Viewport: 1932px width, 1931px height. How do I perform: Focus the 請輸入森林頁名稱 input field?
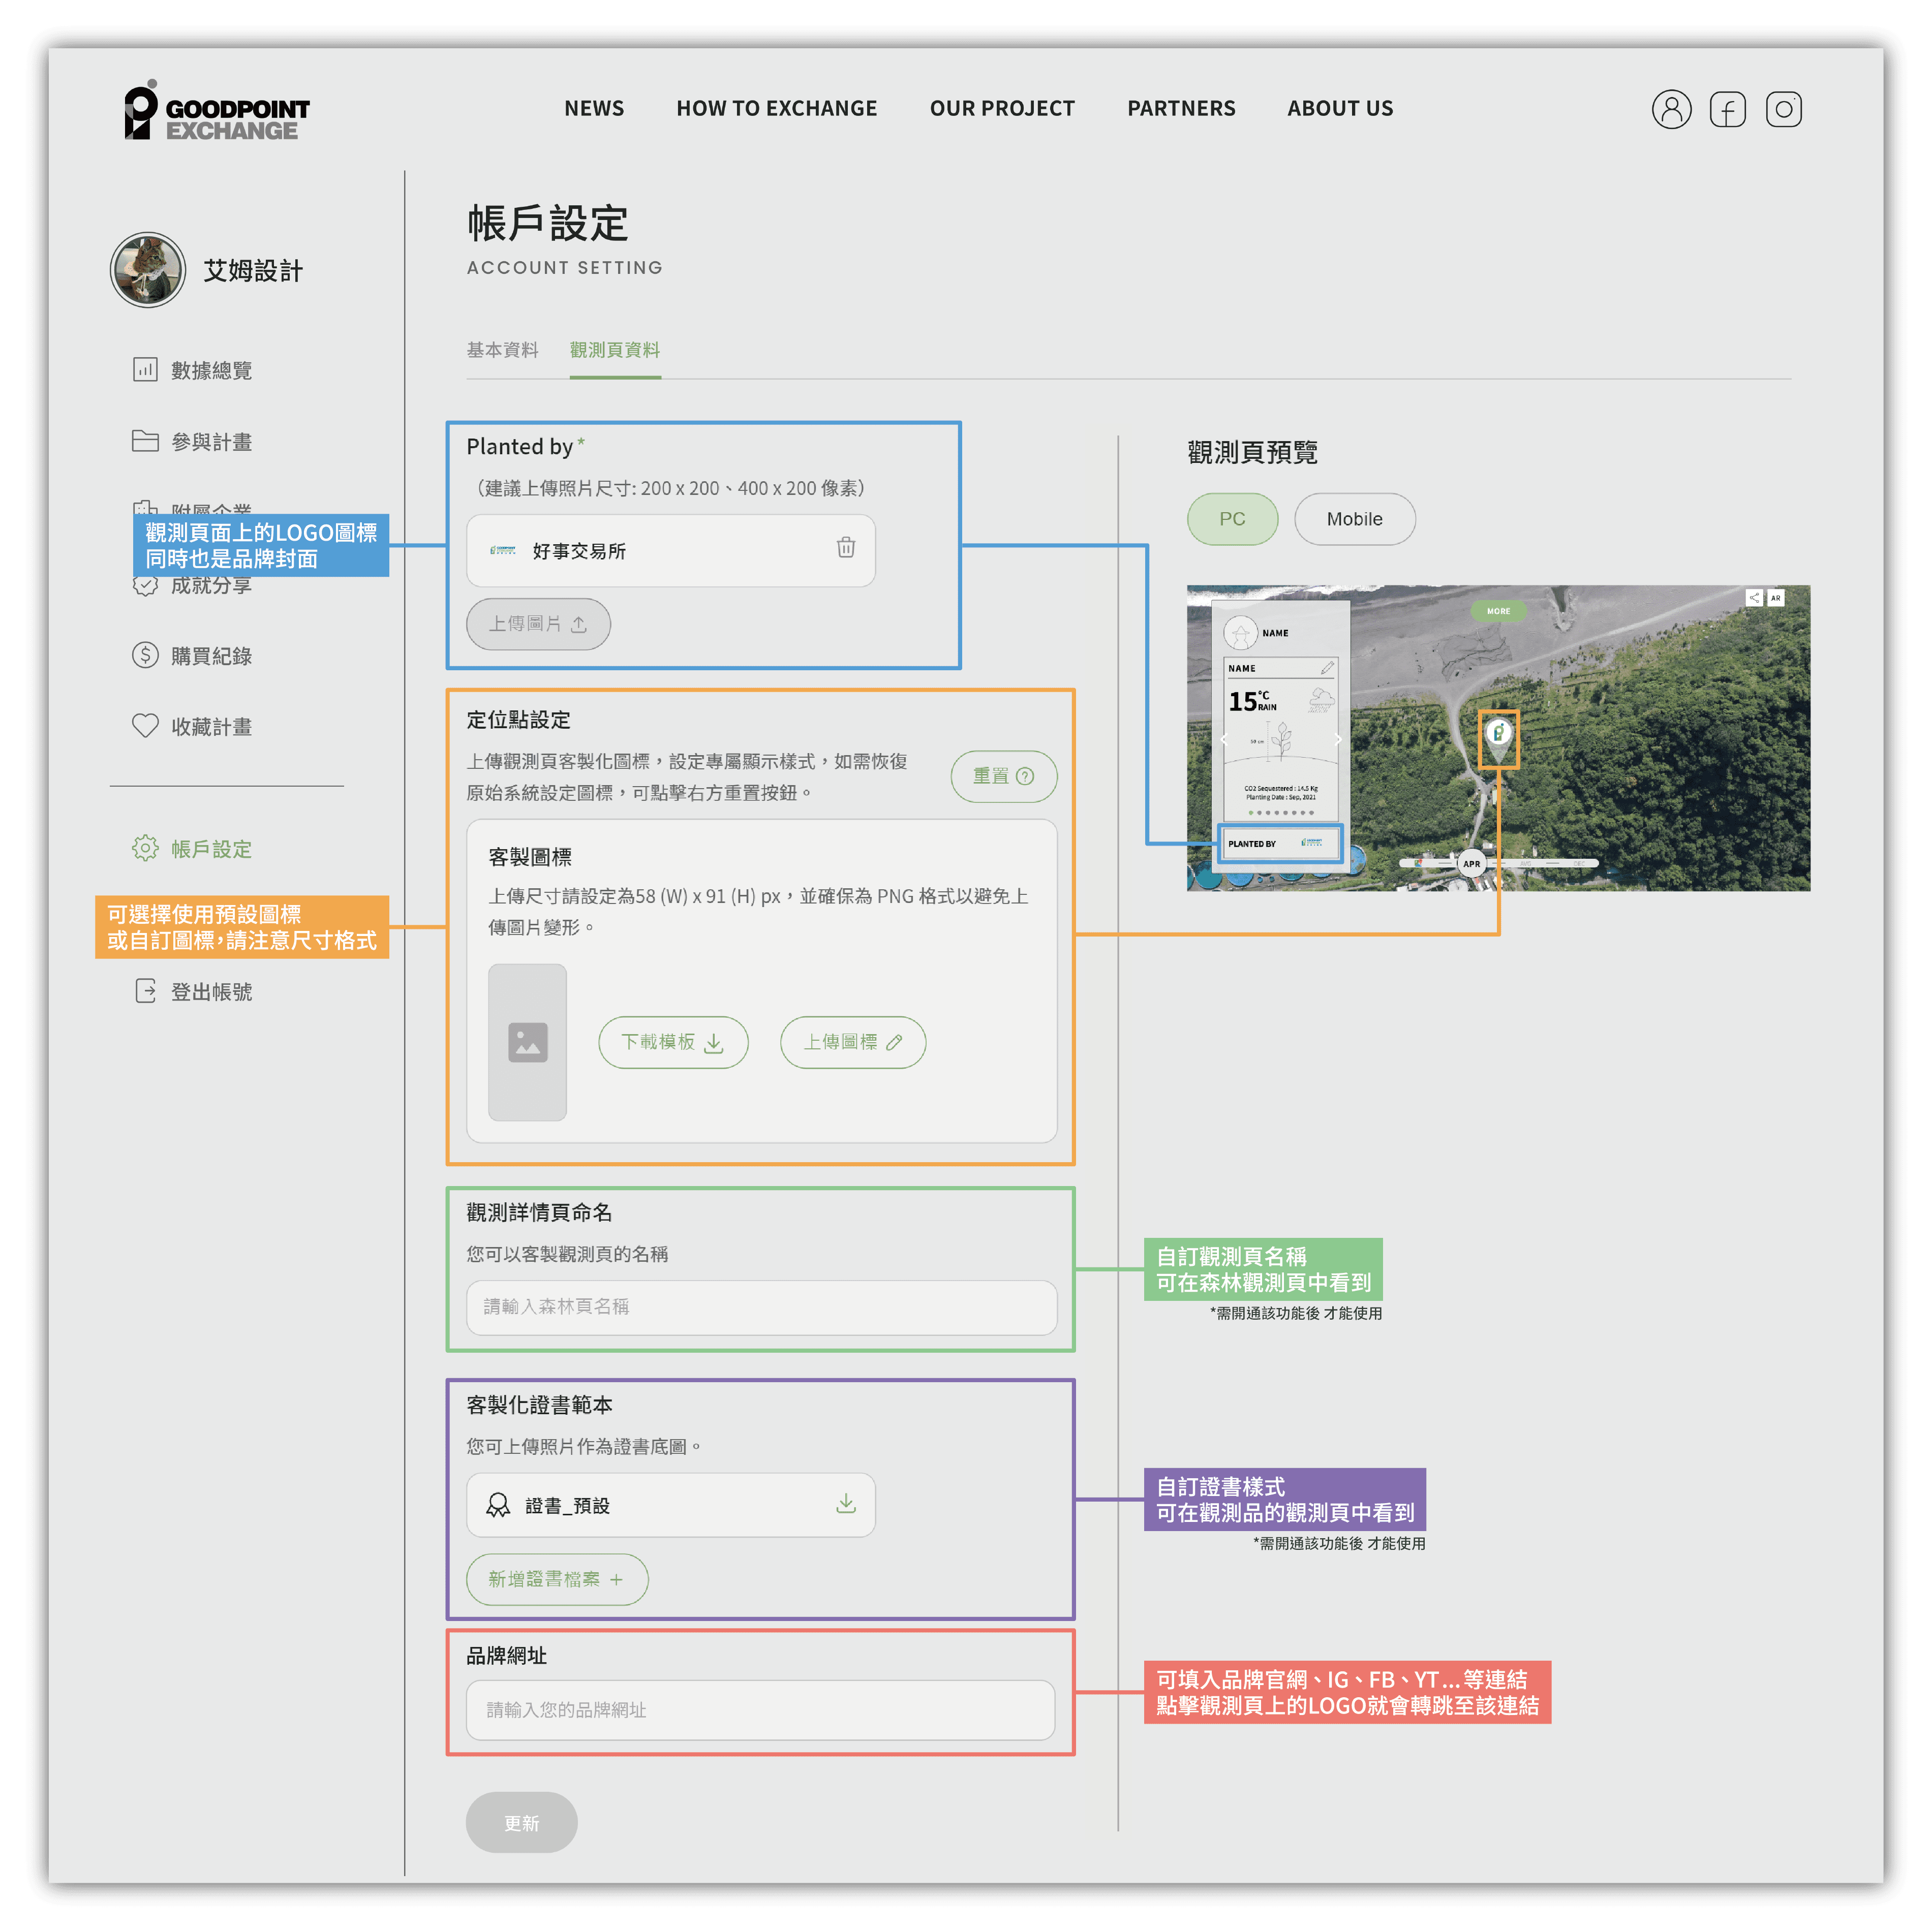coord(761,1307)
